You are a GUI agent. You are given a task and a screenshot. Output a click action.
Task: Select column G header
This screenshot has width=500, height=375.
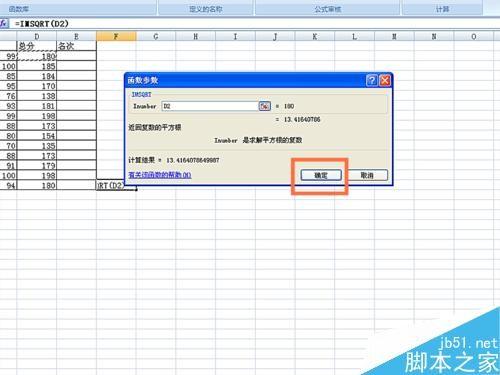[156, 36]
